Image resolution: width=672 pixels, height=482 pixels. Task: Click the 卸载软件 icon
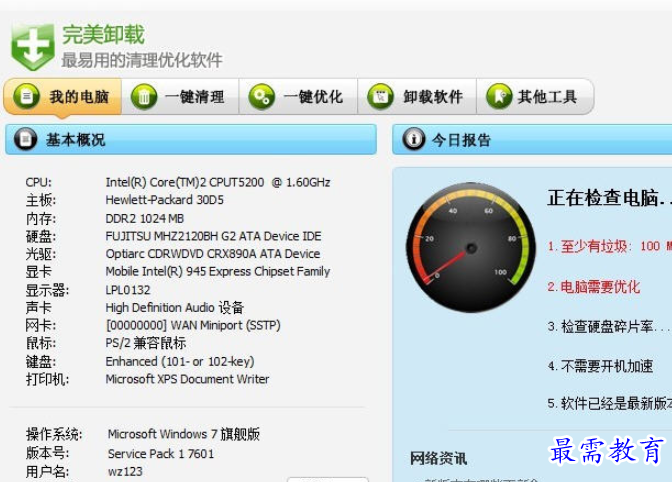[380, 97]
